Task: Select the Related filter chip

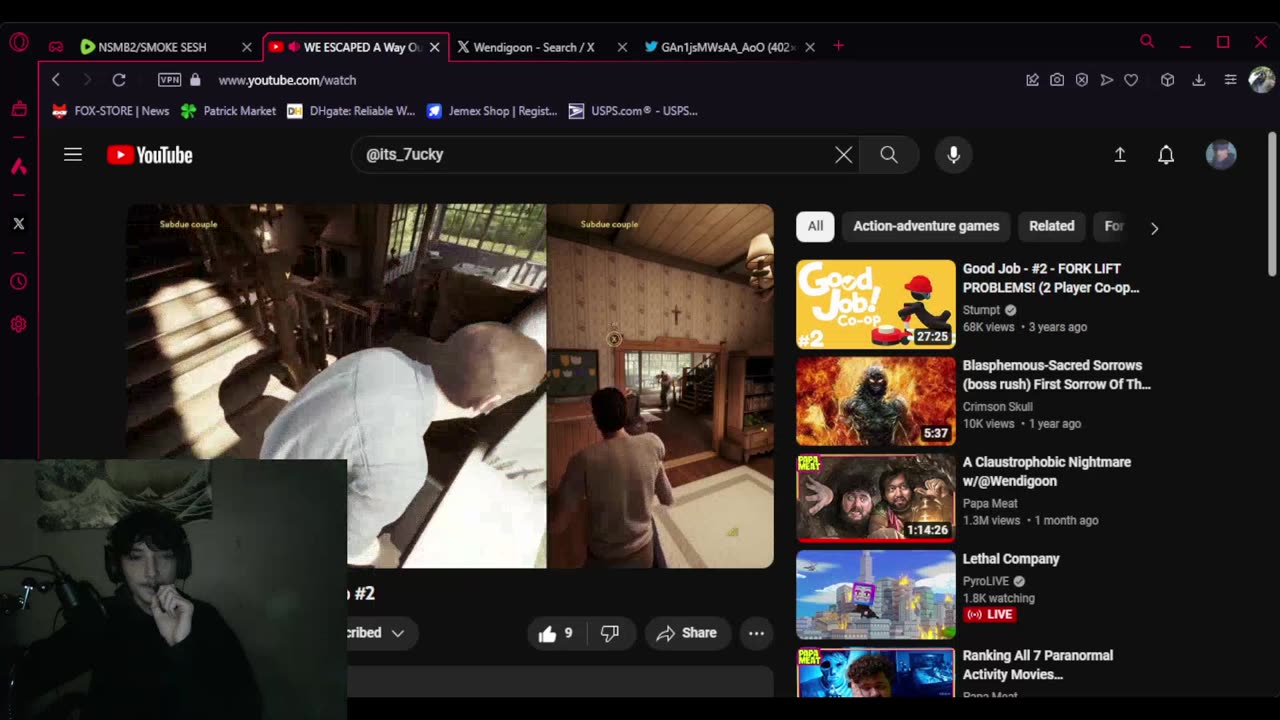Action: [x=1052, y=226]
